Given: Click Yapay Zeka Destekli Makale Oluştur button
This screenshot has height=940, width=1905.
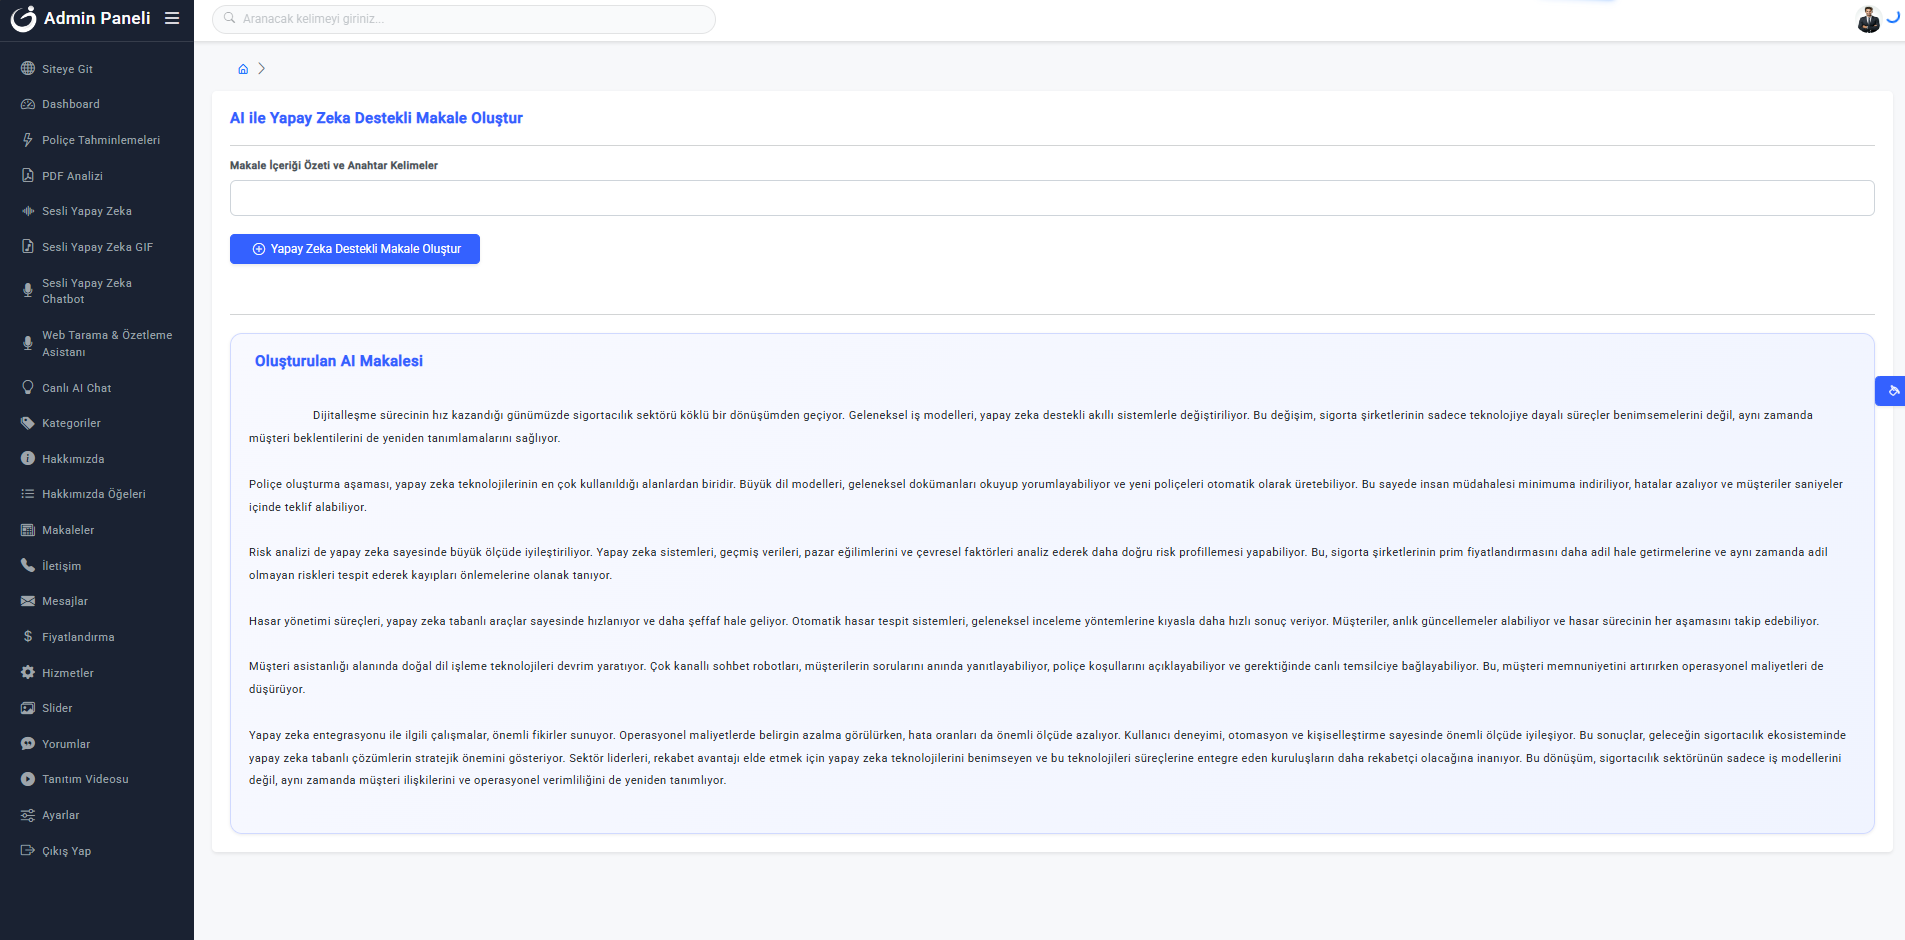Looking at the screenshot, I should pos(355,249).
